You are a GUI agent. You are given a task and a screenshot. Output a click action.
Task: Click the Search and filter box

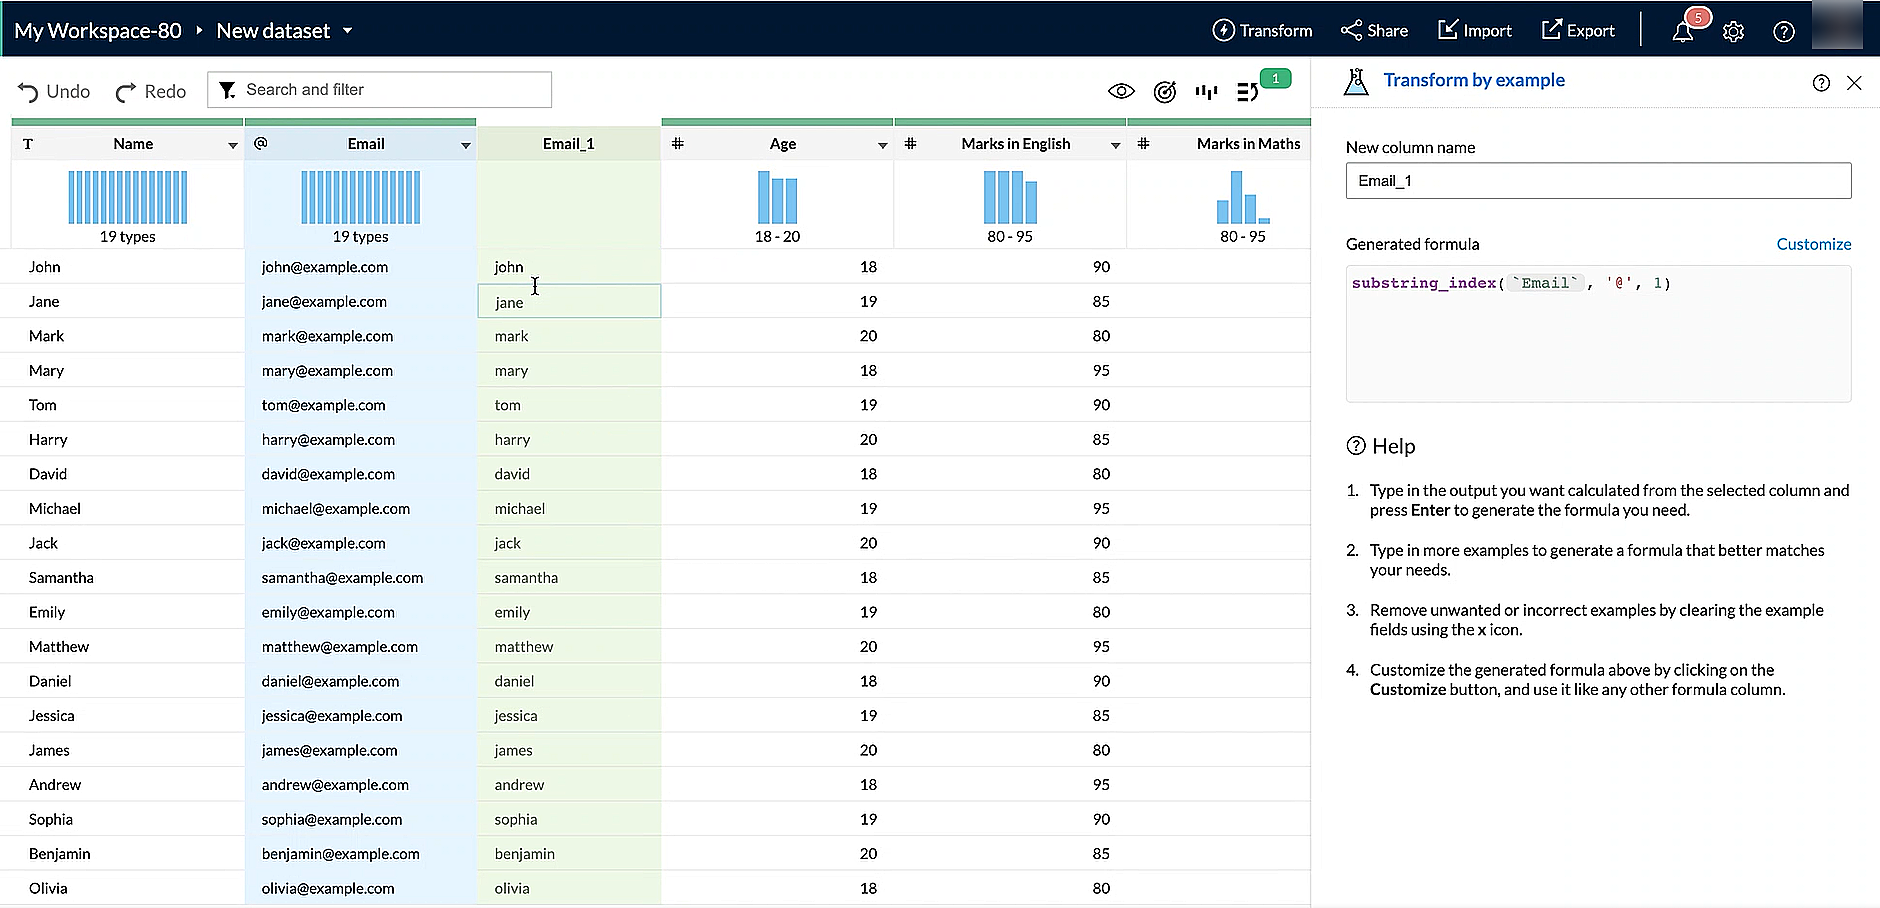[x=380, y=90]
